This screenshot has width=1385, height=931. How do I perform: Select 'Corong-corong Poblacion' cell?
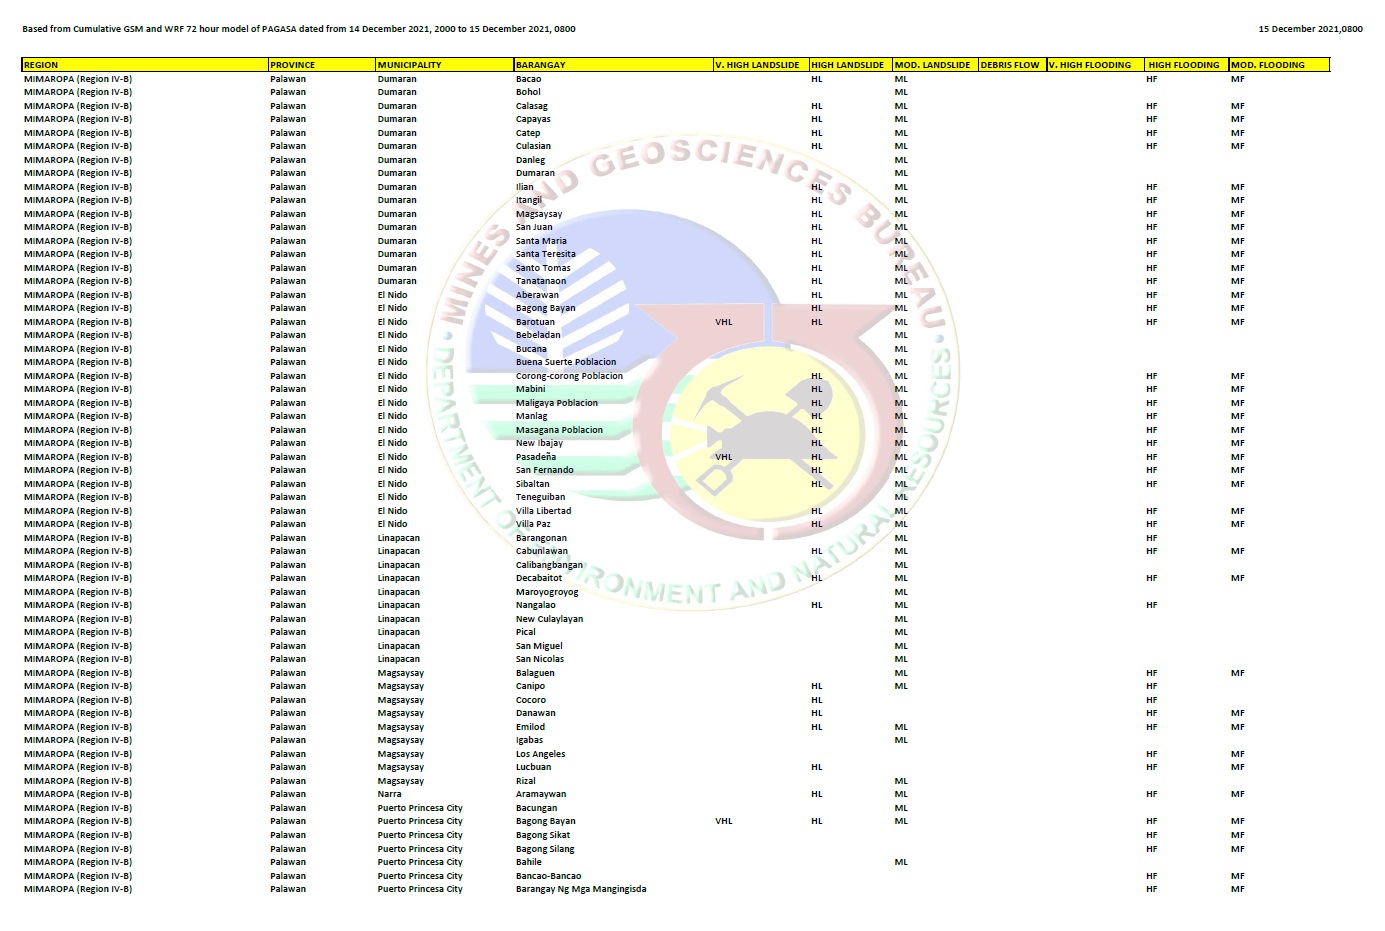(x=569, y=375)
